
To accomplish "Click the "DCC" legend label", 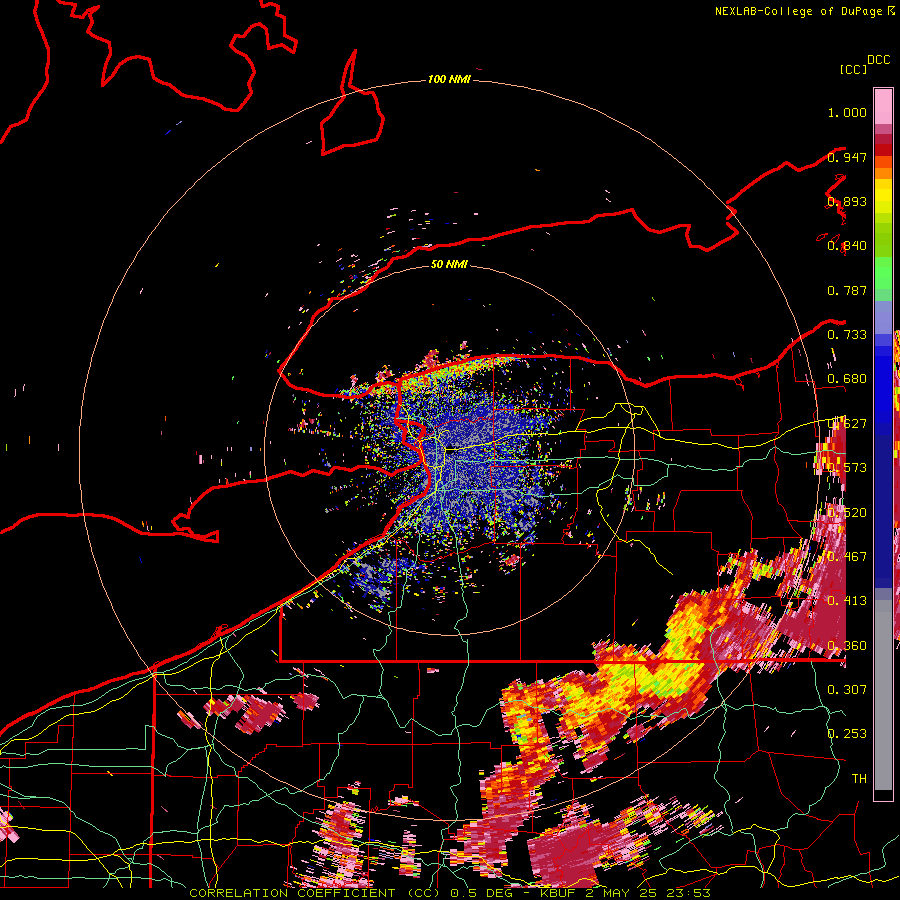I will click(879, 60).
